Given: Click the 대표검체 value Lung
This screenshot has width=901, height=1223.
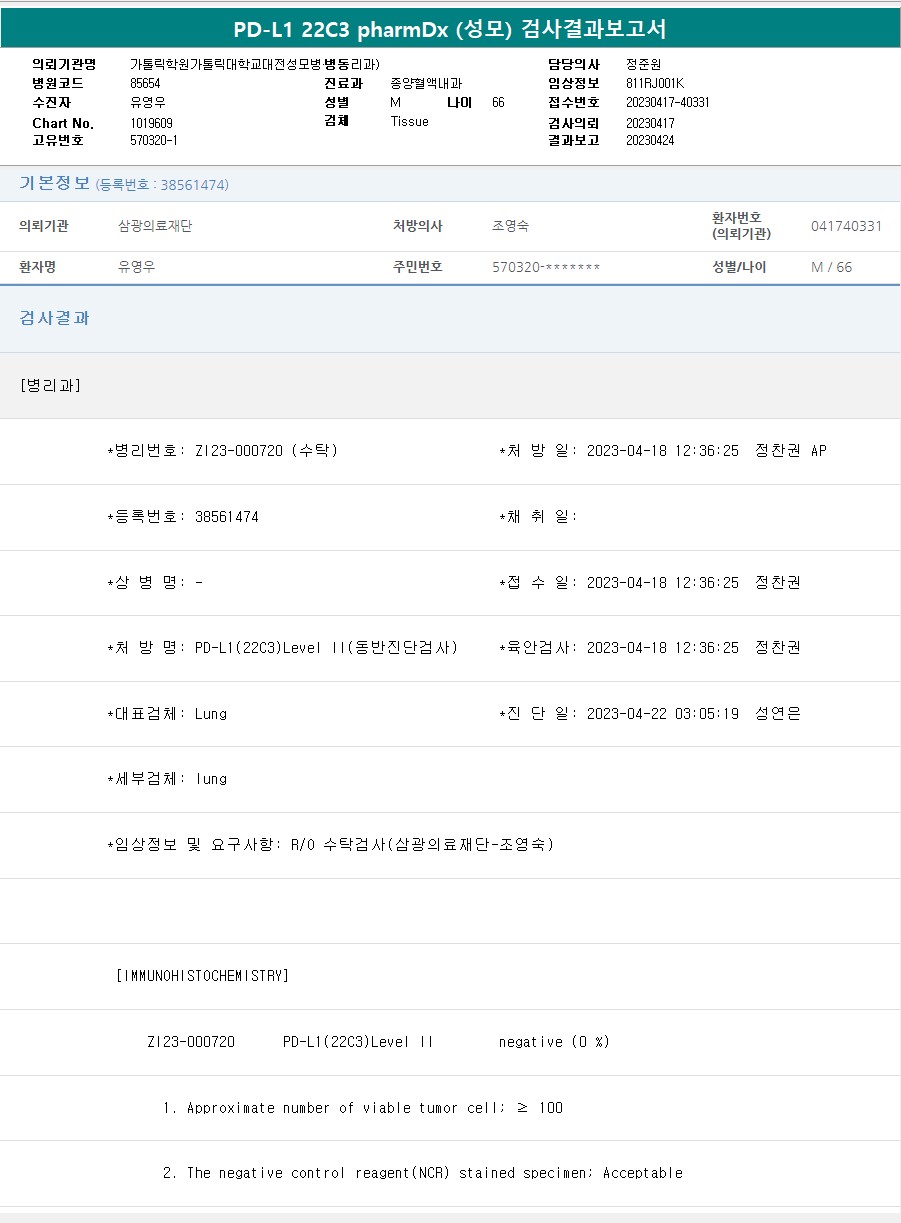Looking at the screenshot, I should pyautogui.click(x=210, y=713).
